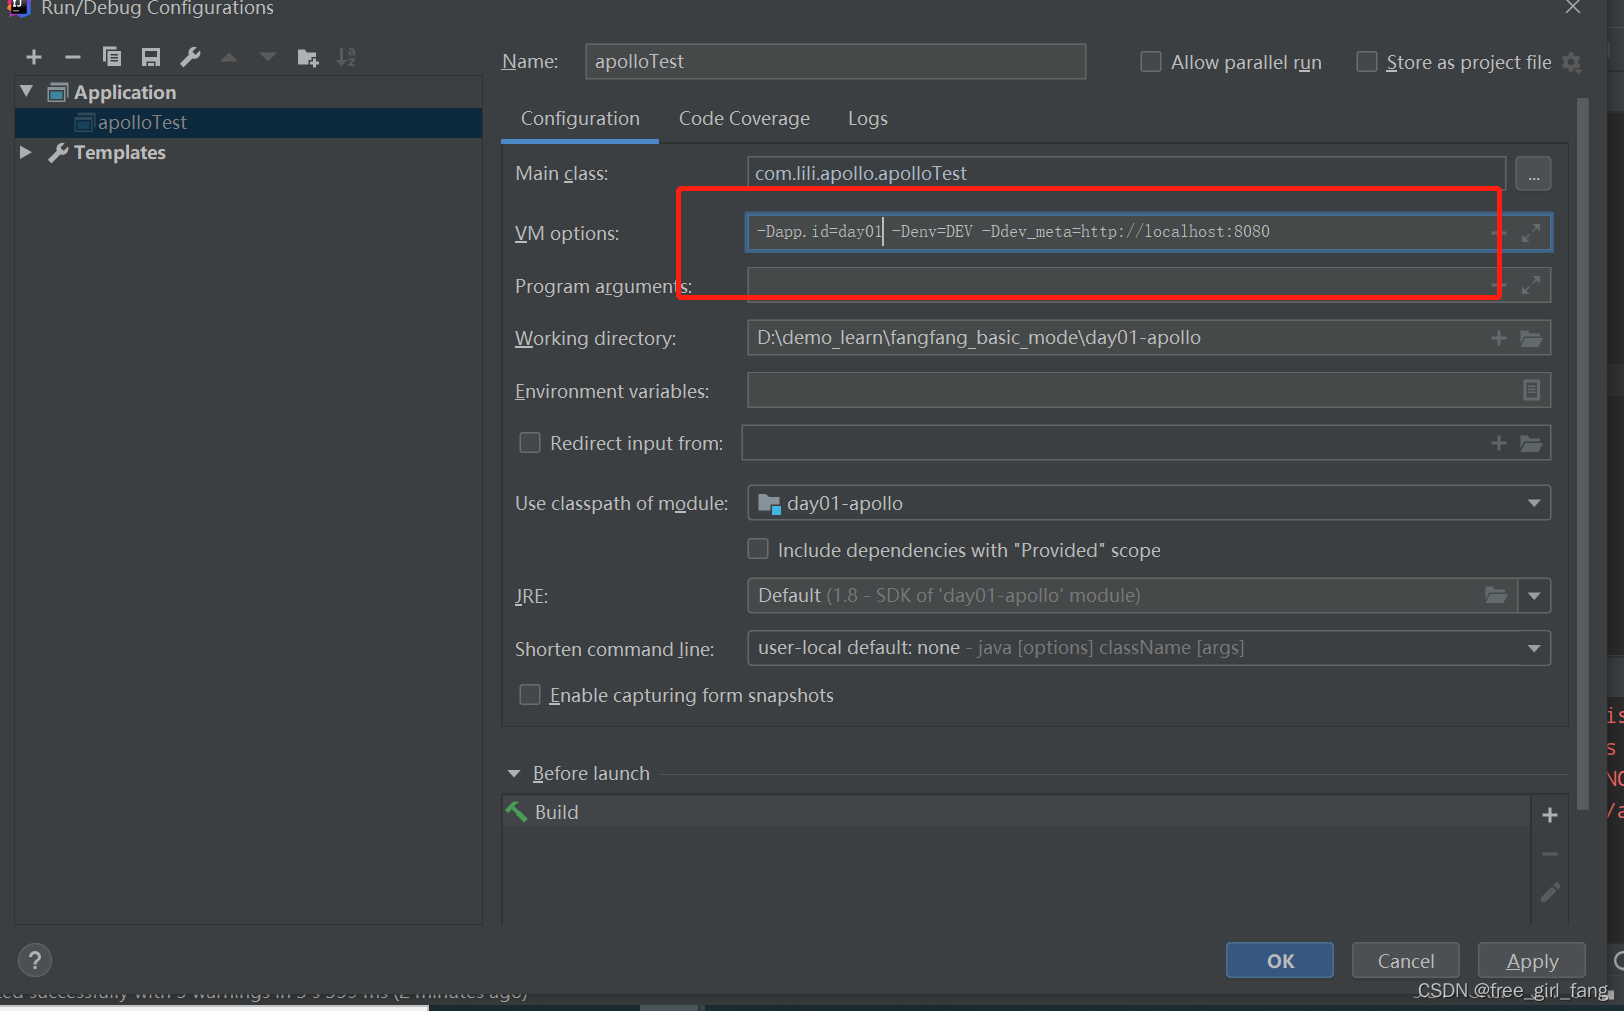Insert macro in Redirect input field

tap(1498, 443)
